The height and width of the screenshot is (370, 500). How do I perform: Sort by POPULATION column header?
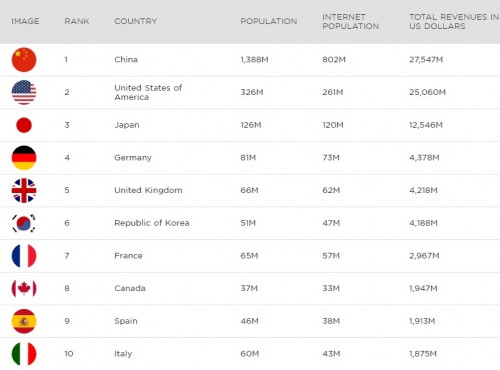click(x=269, y=21)
